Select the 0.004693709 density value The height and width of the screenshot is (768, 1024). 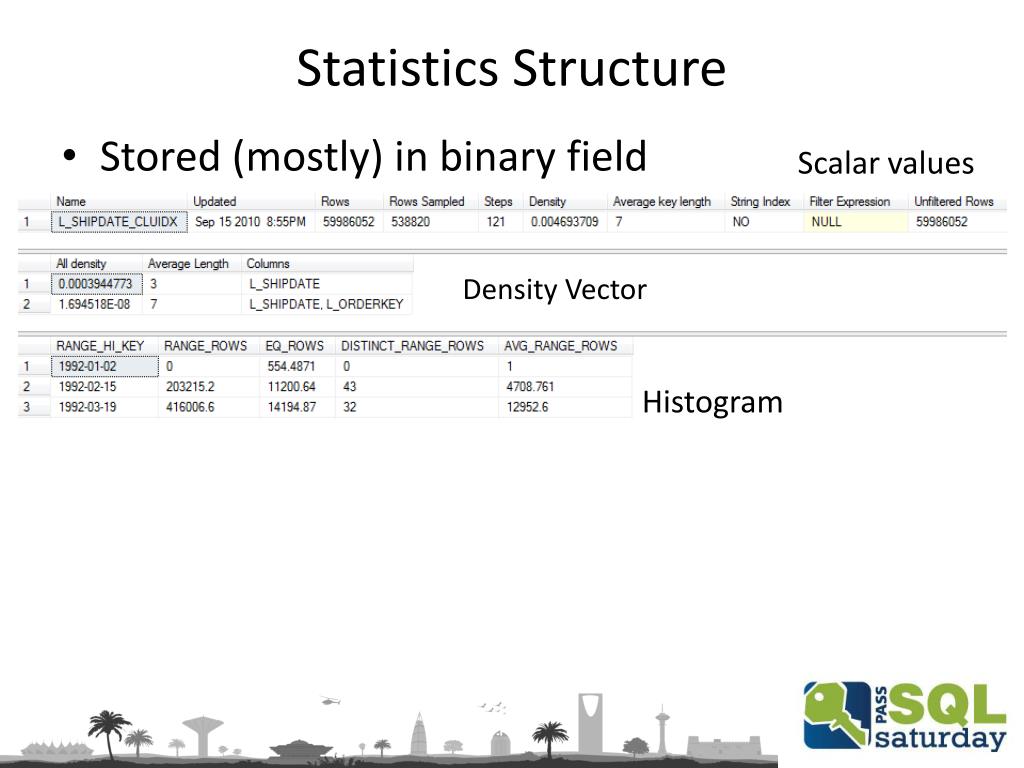pos(565,221)
